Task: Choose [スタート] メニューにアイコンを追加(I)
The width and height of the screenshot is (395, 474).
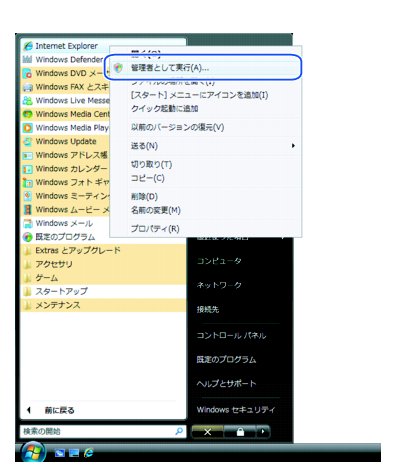Action: coord(206,95)
